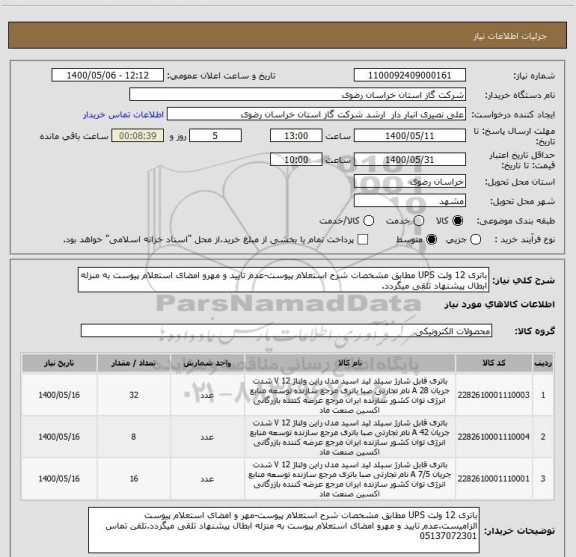Click the response deadline date 1400/05/11

click(410, 136)
